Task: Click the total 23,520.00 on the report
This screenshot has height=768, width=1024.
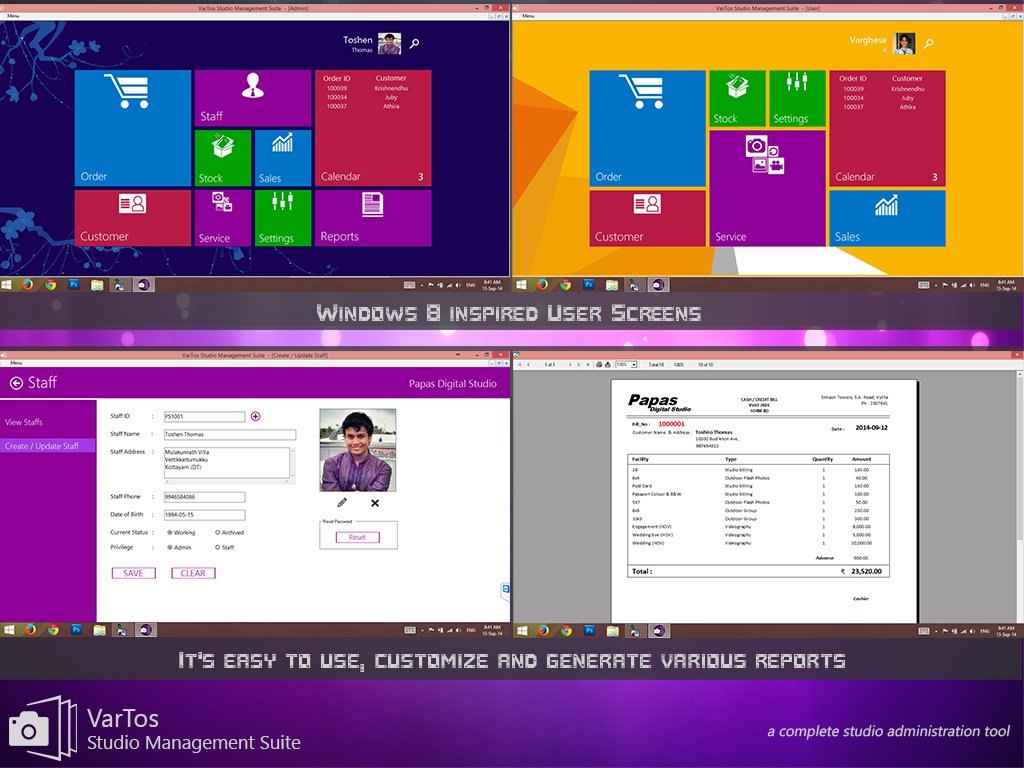Action: tap(866, 571)
